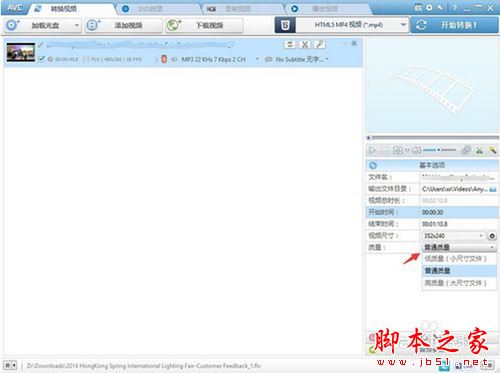
Task: Click the HTML5 output profile icon
Action: pyautogui.click(x=285, y=25)
